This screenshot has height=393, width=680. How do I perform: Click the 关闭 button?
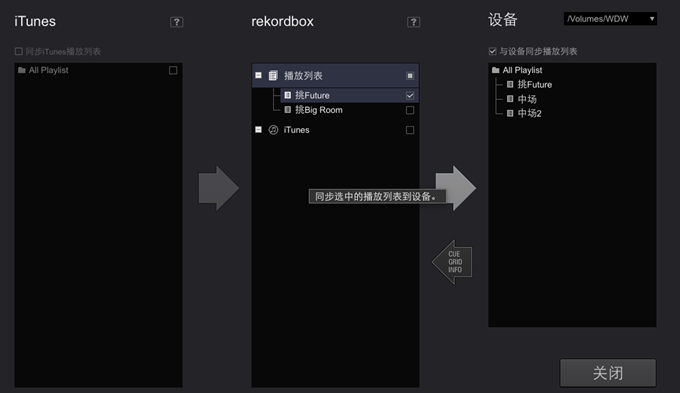(x=608, y=373)
